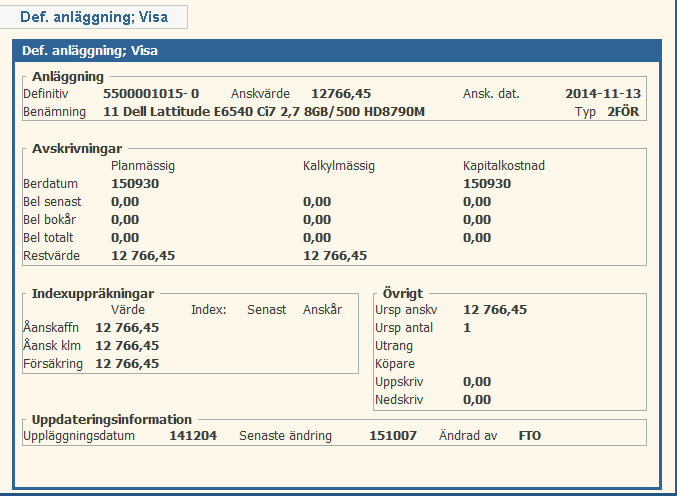Viewport: 677px width, 496px height.
Task: Click the Senast header in Indexuppräkningar
Action: pos(266,310)
